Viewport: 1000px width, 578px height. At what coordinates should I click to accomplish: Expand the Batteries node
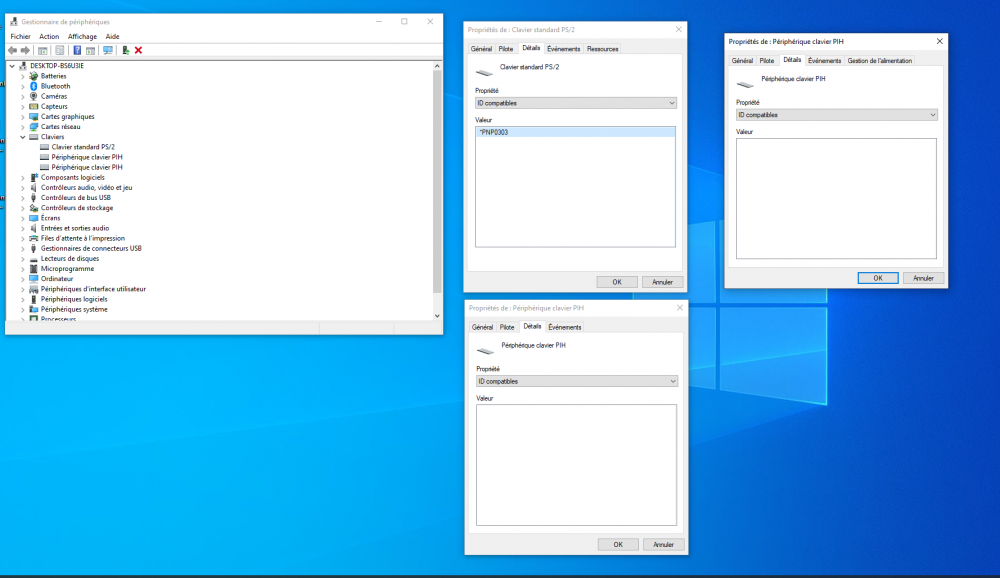pyautogui.click(x=23, y=76)
